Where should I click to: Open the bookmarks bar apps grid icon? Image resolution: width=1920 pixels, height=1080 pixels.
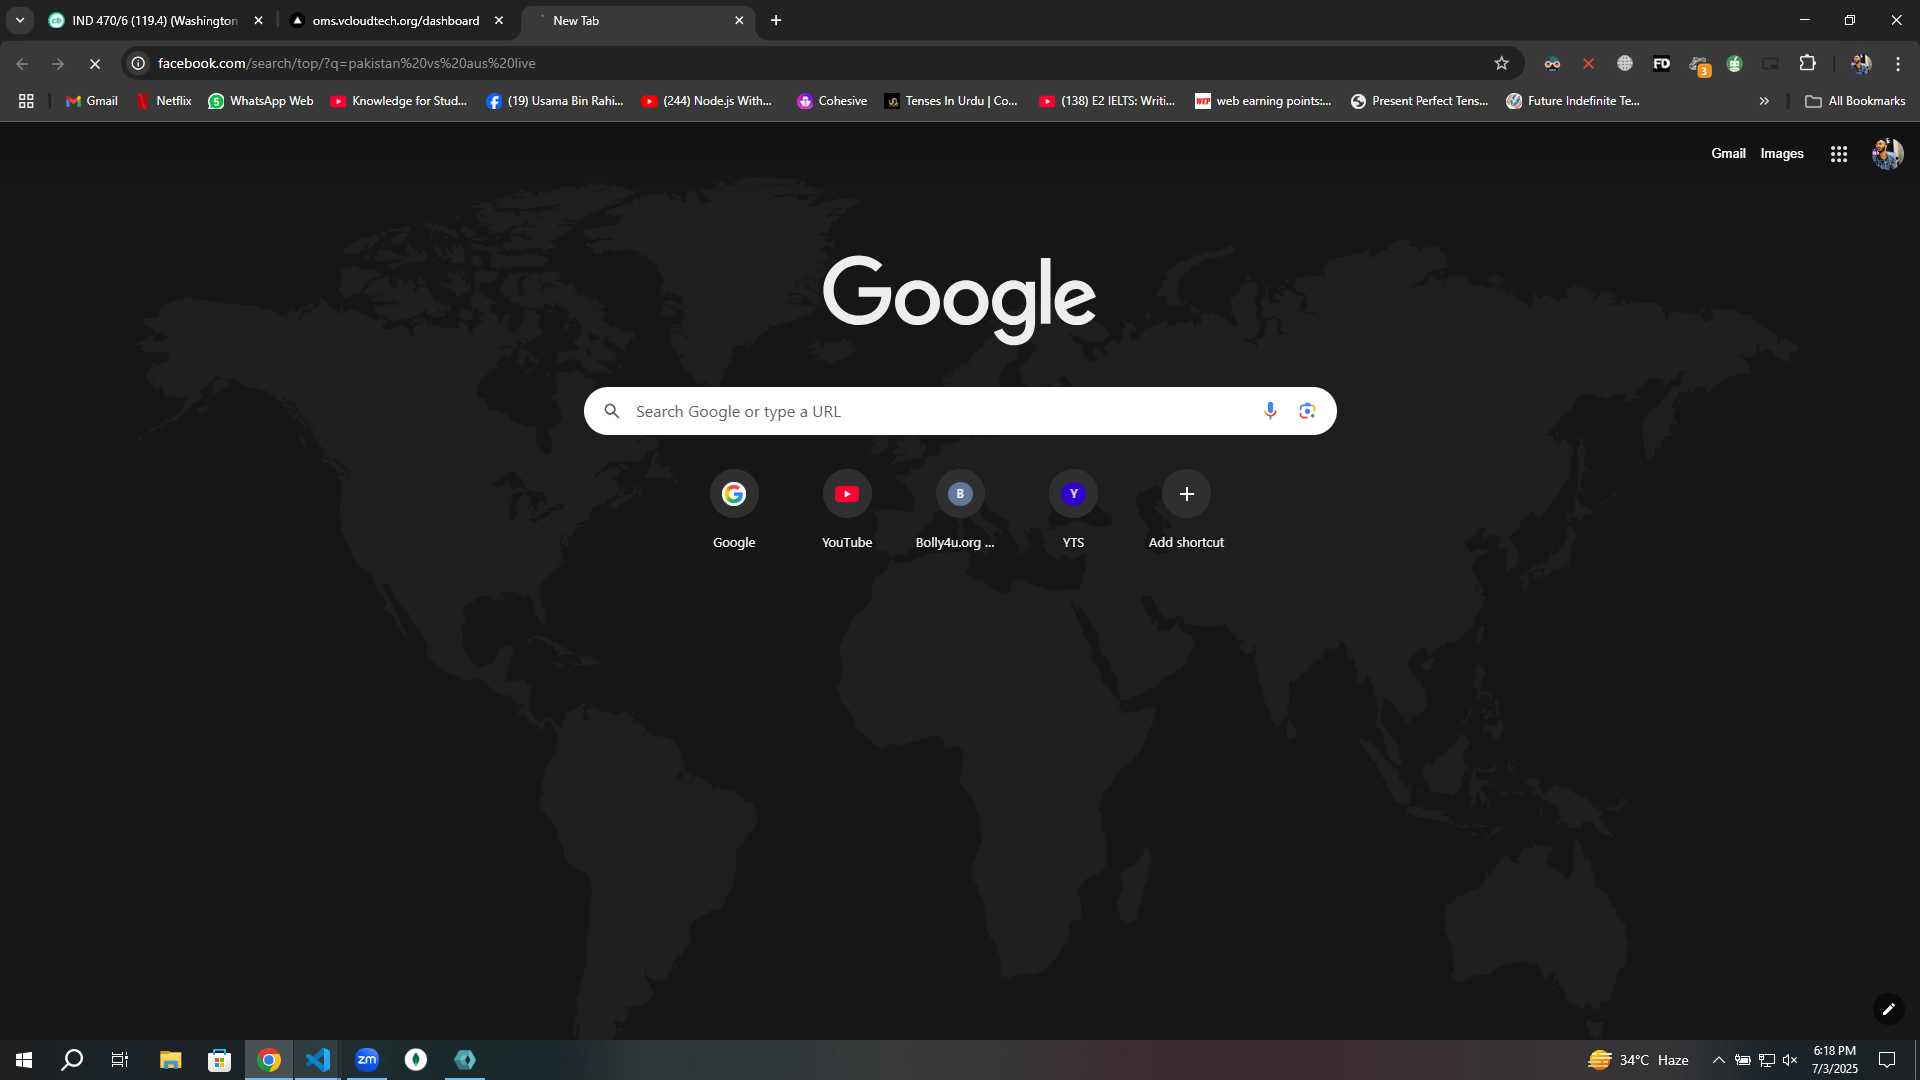click(x=26, y=101)
